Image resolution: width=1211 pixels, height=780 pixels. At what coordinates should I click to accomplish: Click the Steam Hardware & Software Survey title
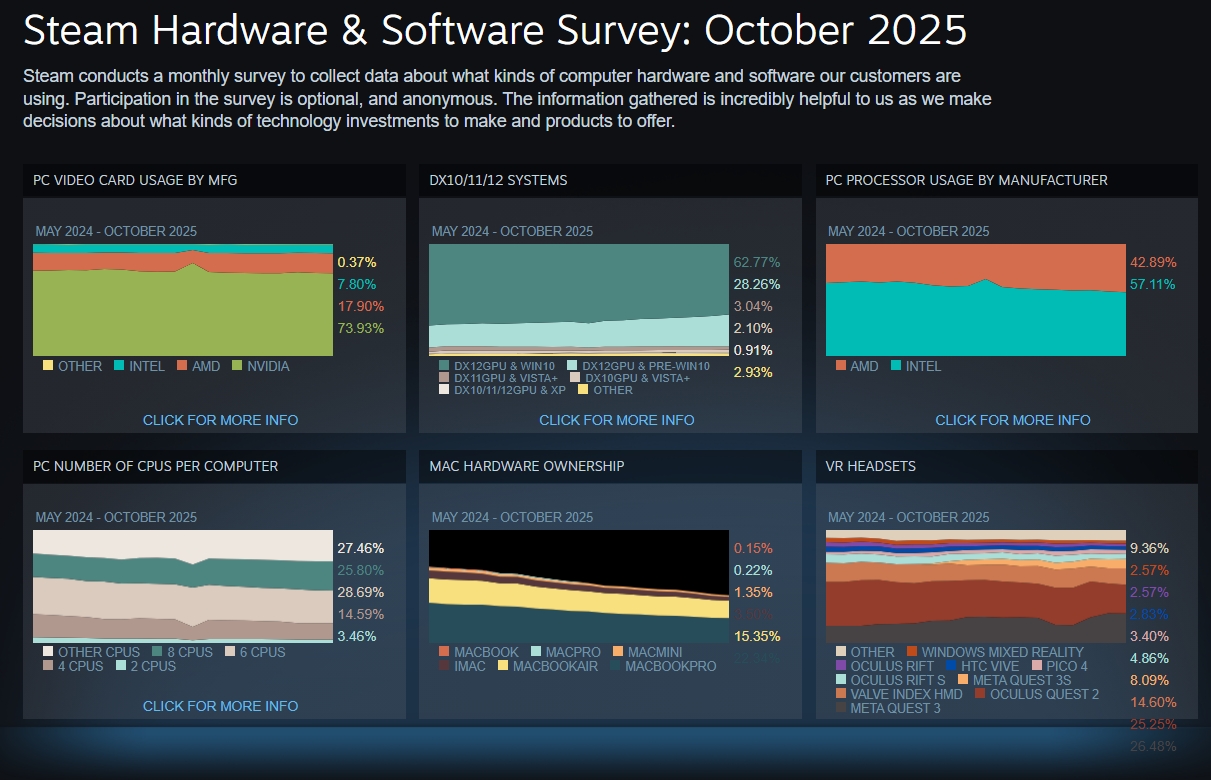coord(495,31)
